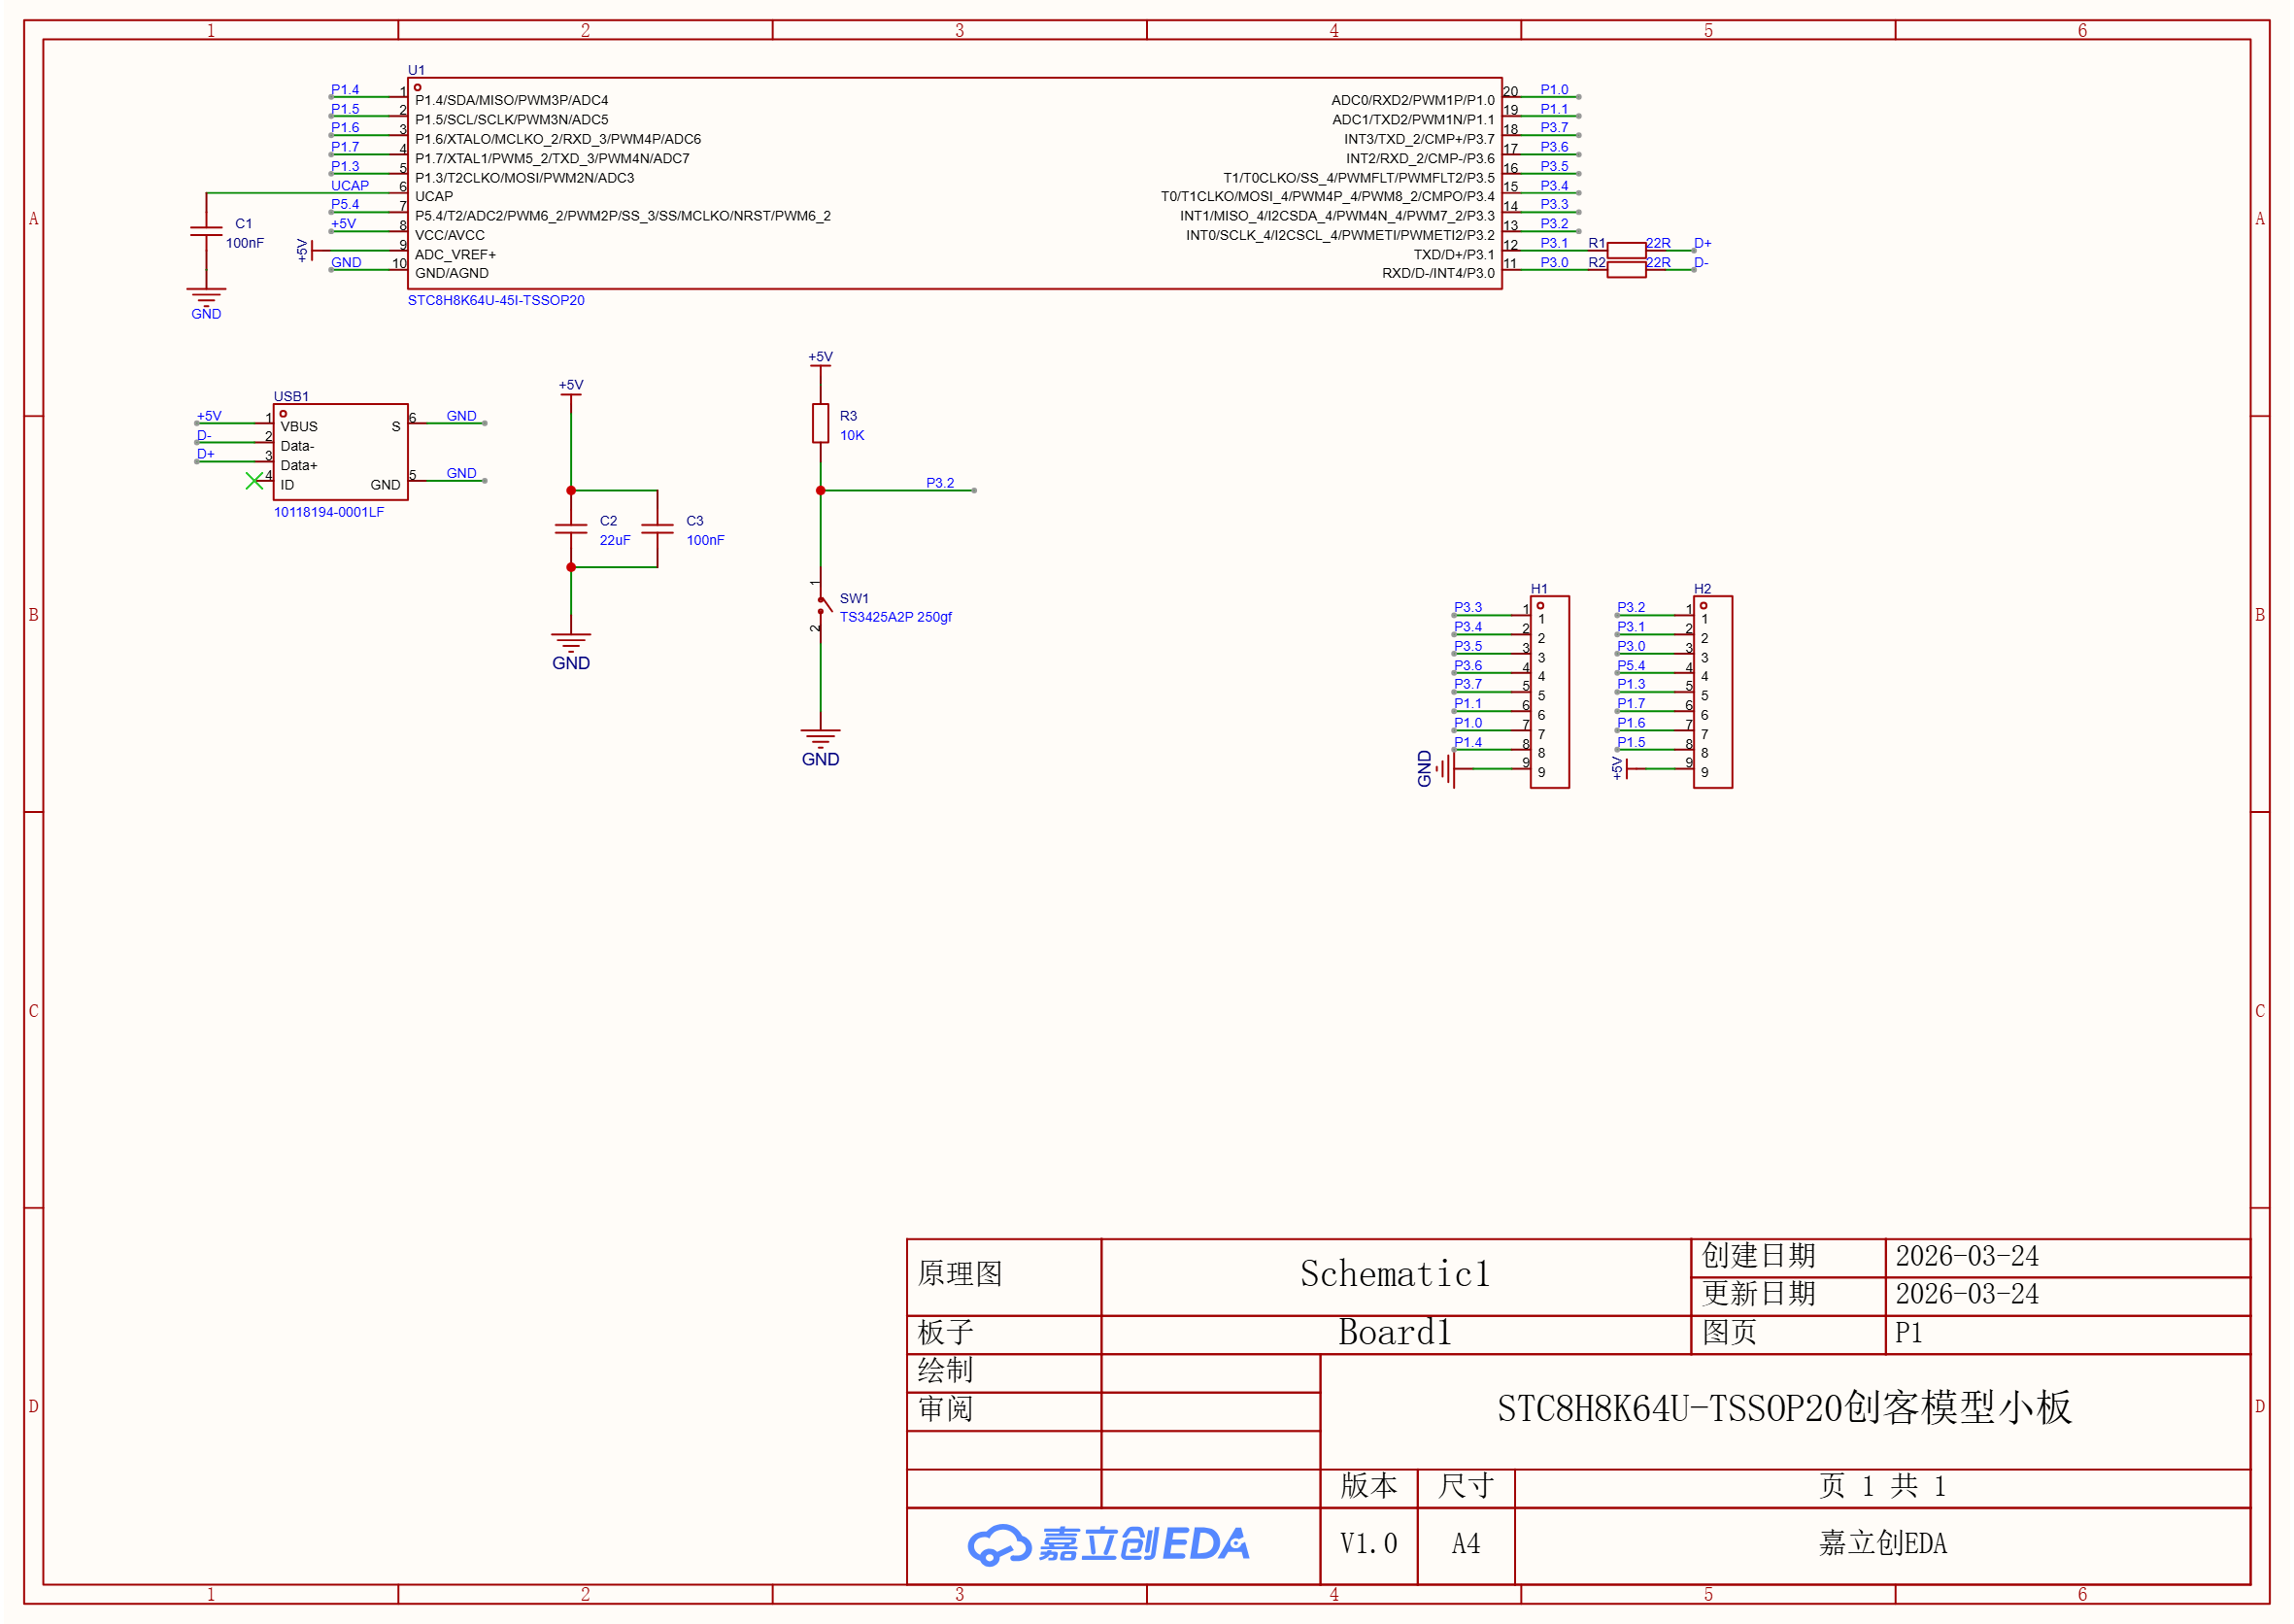Click the P5.4 net label at H2 pin 4
The height and width of the screenshot is (1624, 2294).
point(1631,665)
